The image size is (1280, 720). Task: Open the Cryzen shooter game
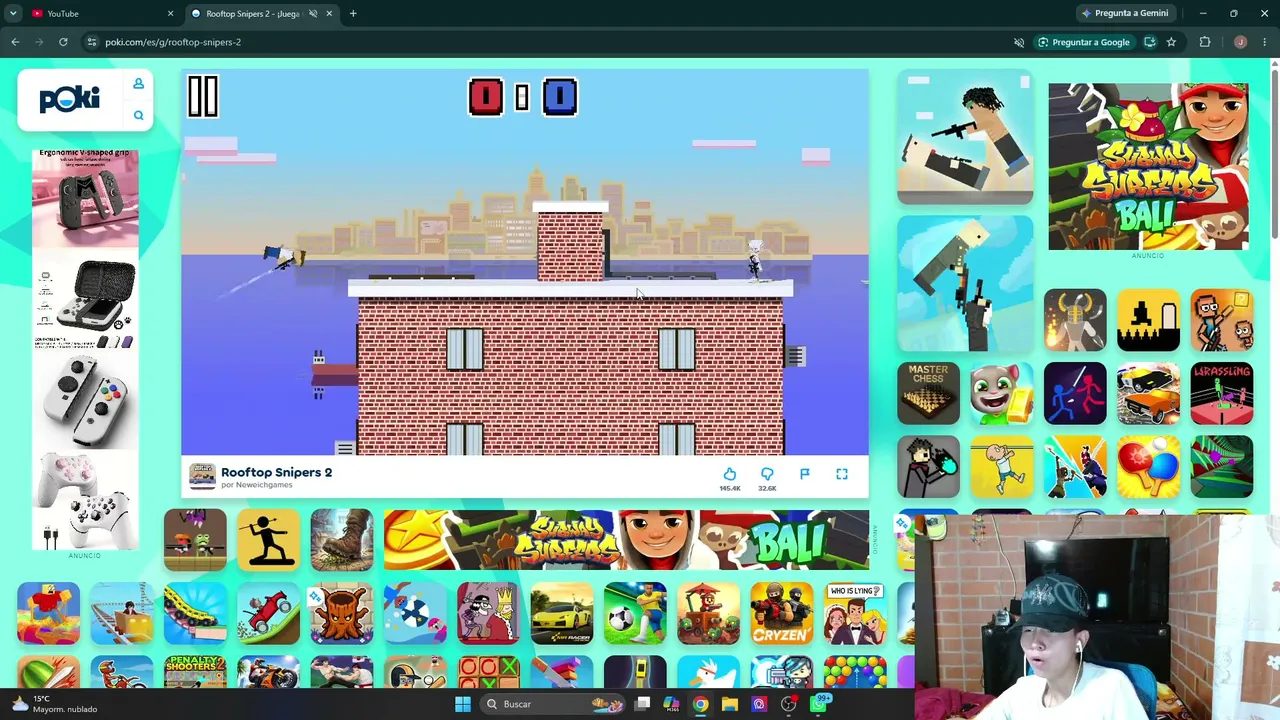coord(782,613)
